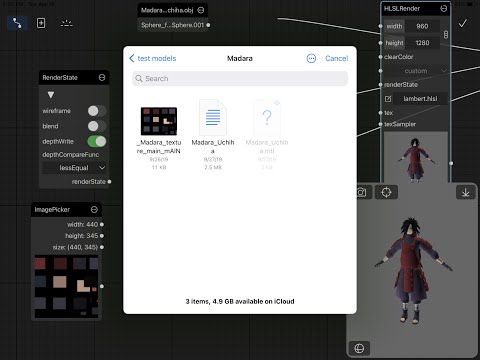The height and width of the screenshot is (360, 480).
Task: Click the width value 960 field
Action: pos(422,26)
